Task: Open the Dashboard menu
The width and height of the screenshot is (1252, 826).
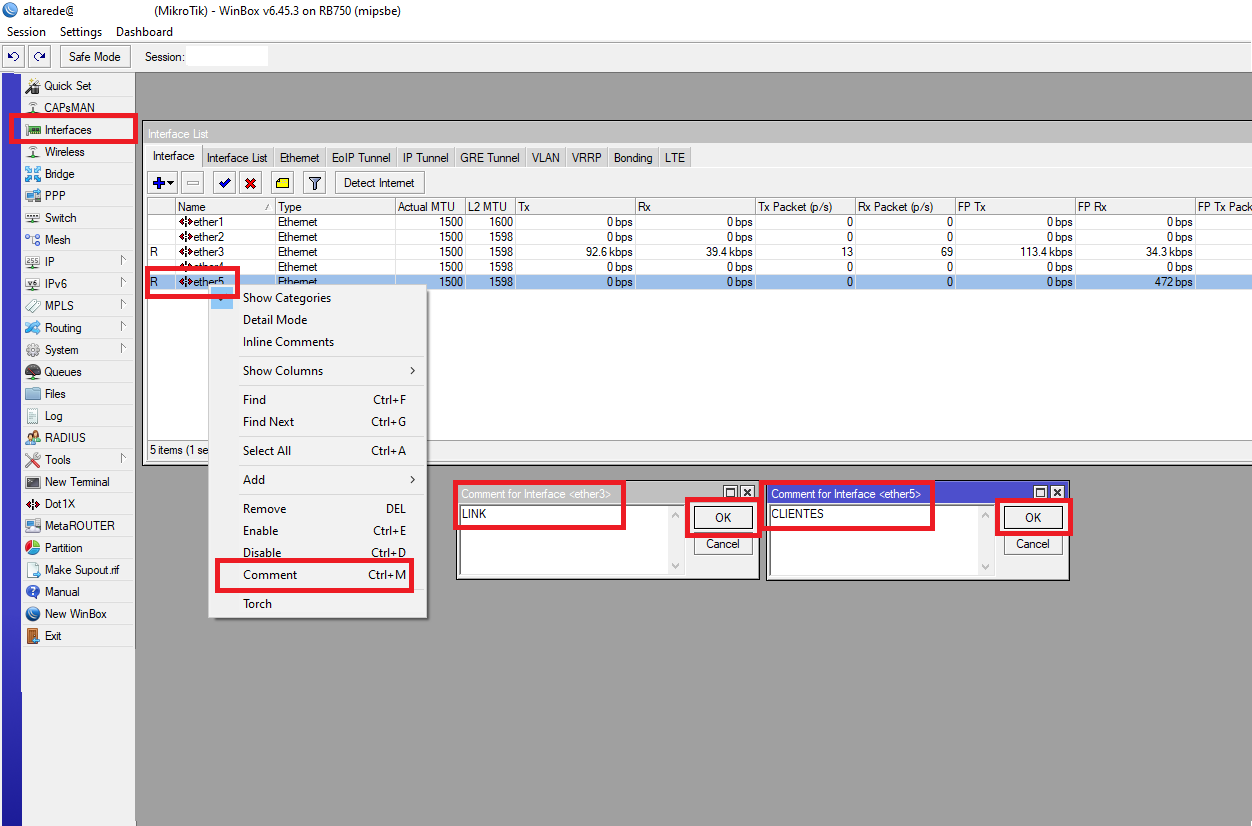Action: [144, 32]
